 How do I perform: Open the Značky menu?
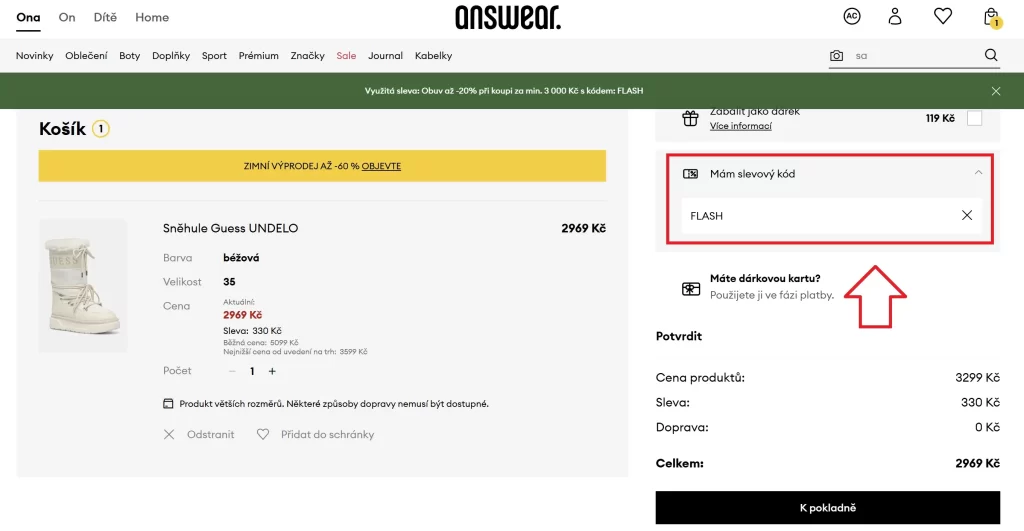point(308,56)
